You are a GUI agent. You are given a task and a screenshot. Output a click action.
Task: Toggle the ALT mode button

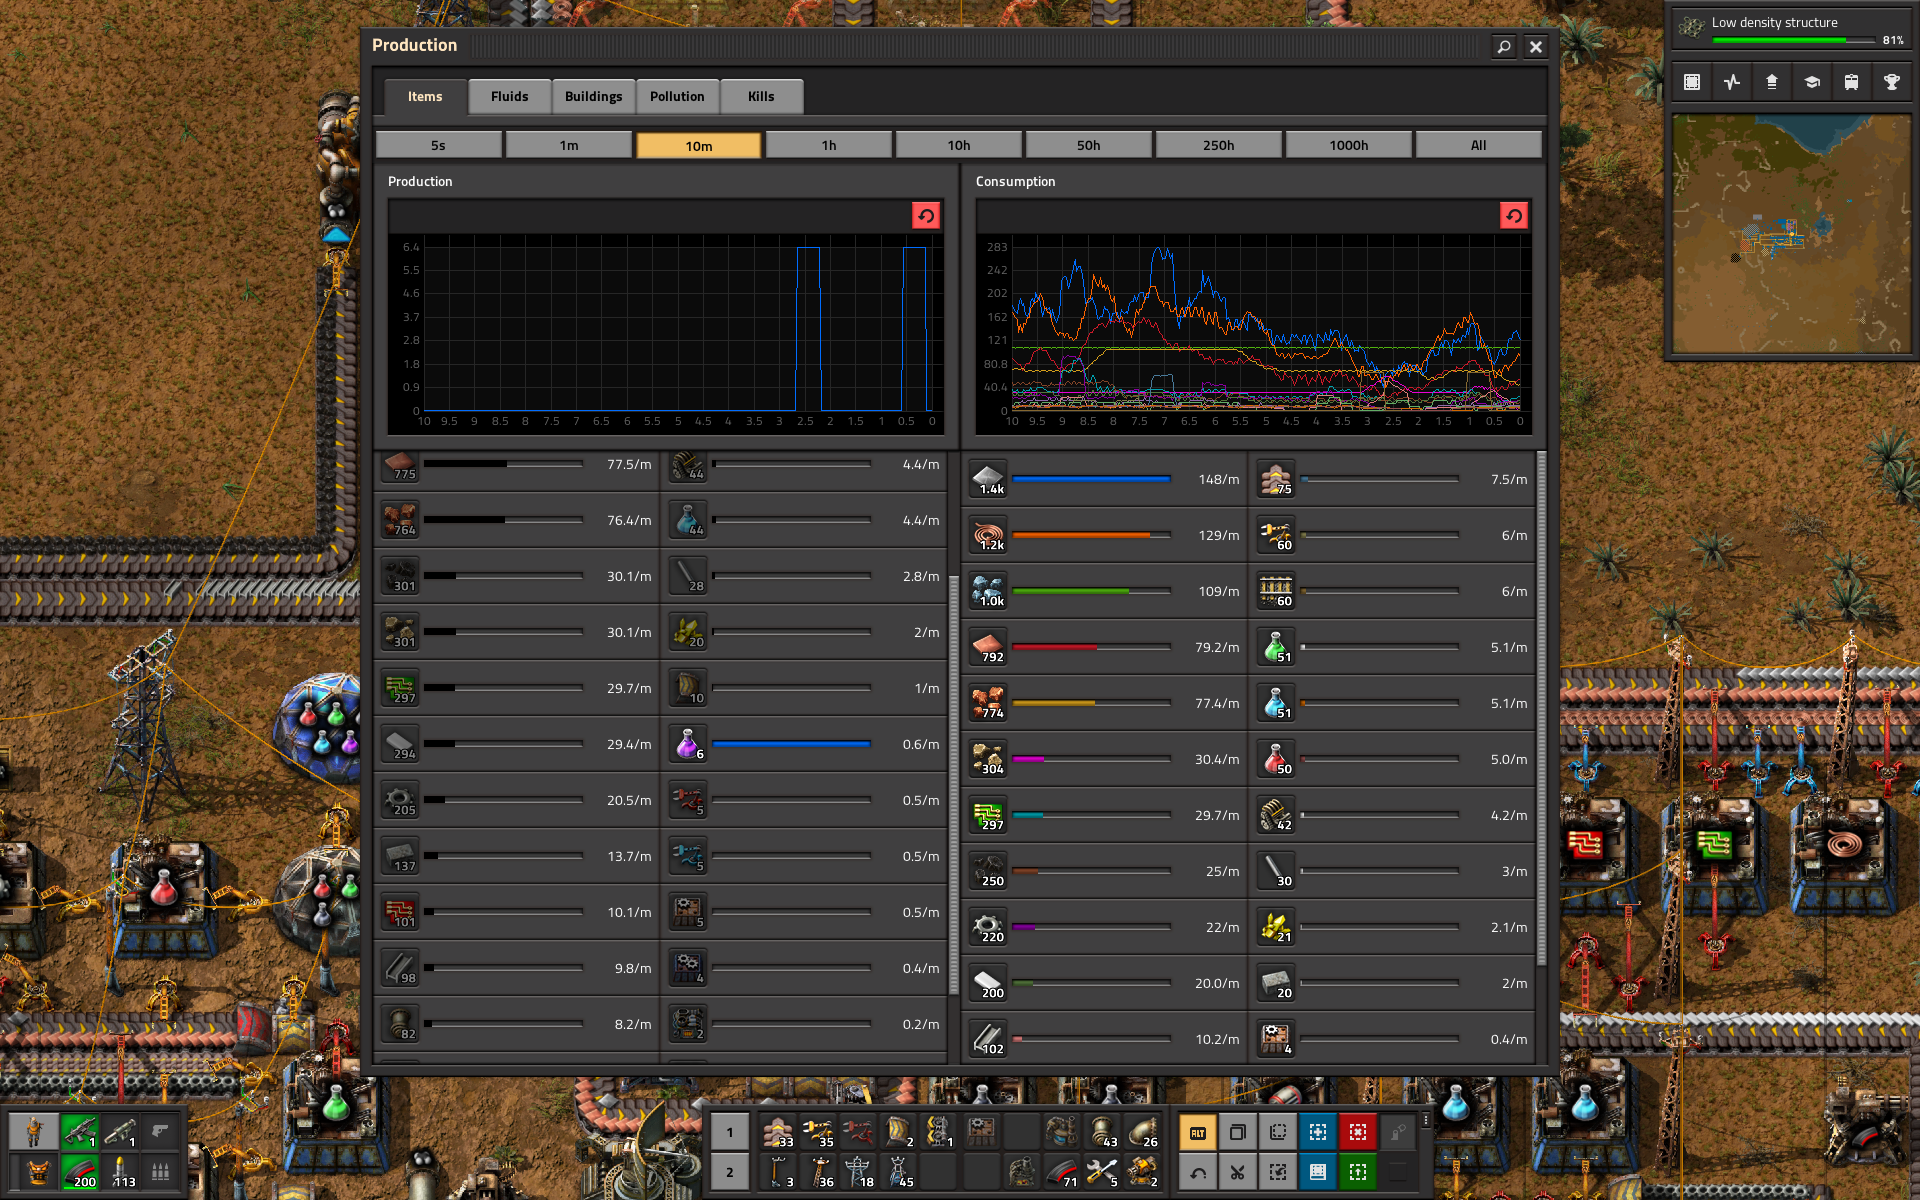(1197, 1132)
